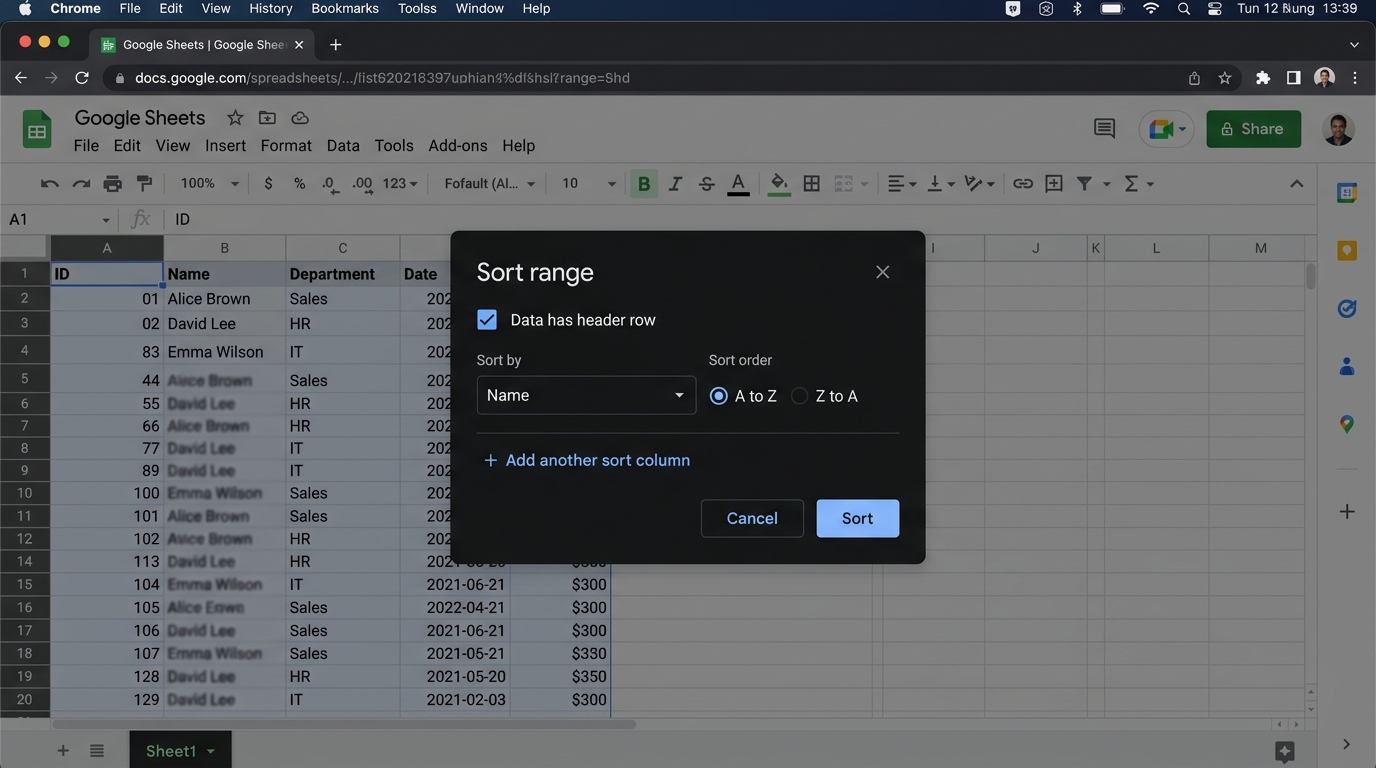Open Google Maps in the side panel

click(1347, 425)
